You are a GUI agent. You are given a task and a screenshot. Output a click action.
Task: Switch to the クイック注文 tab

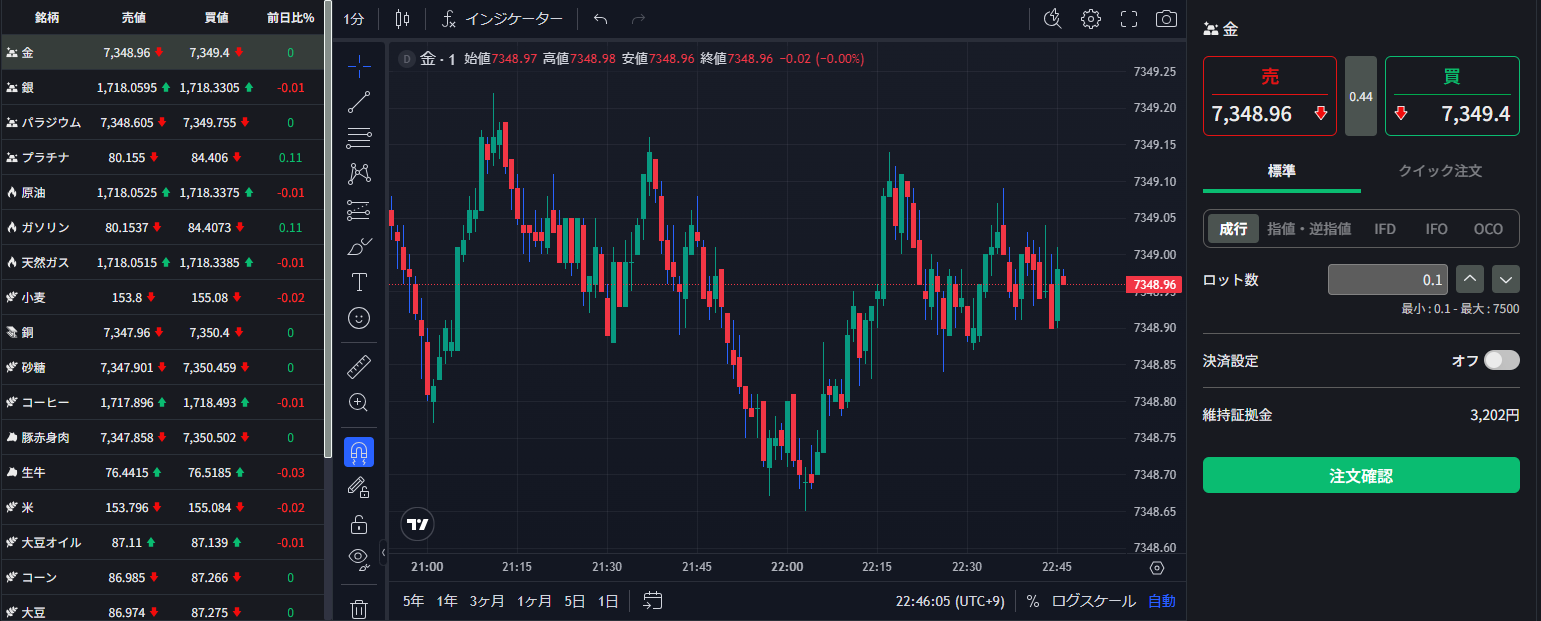tap(1440, 171)
